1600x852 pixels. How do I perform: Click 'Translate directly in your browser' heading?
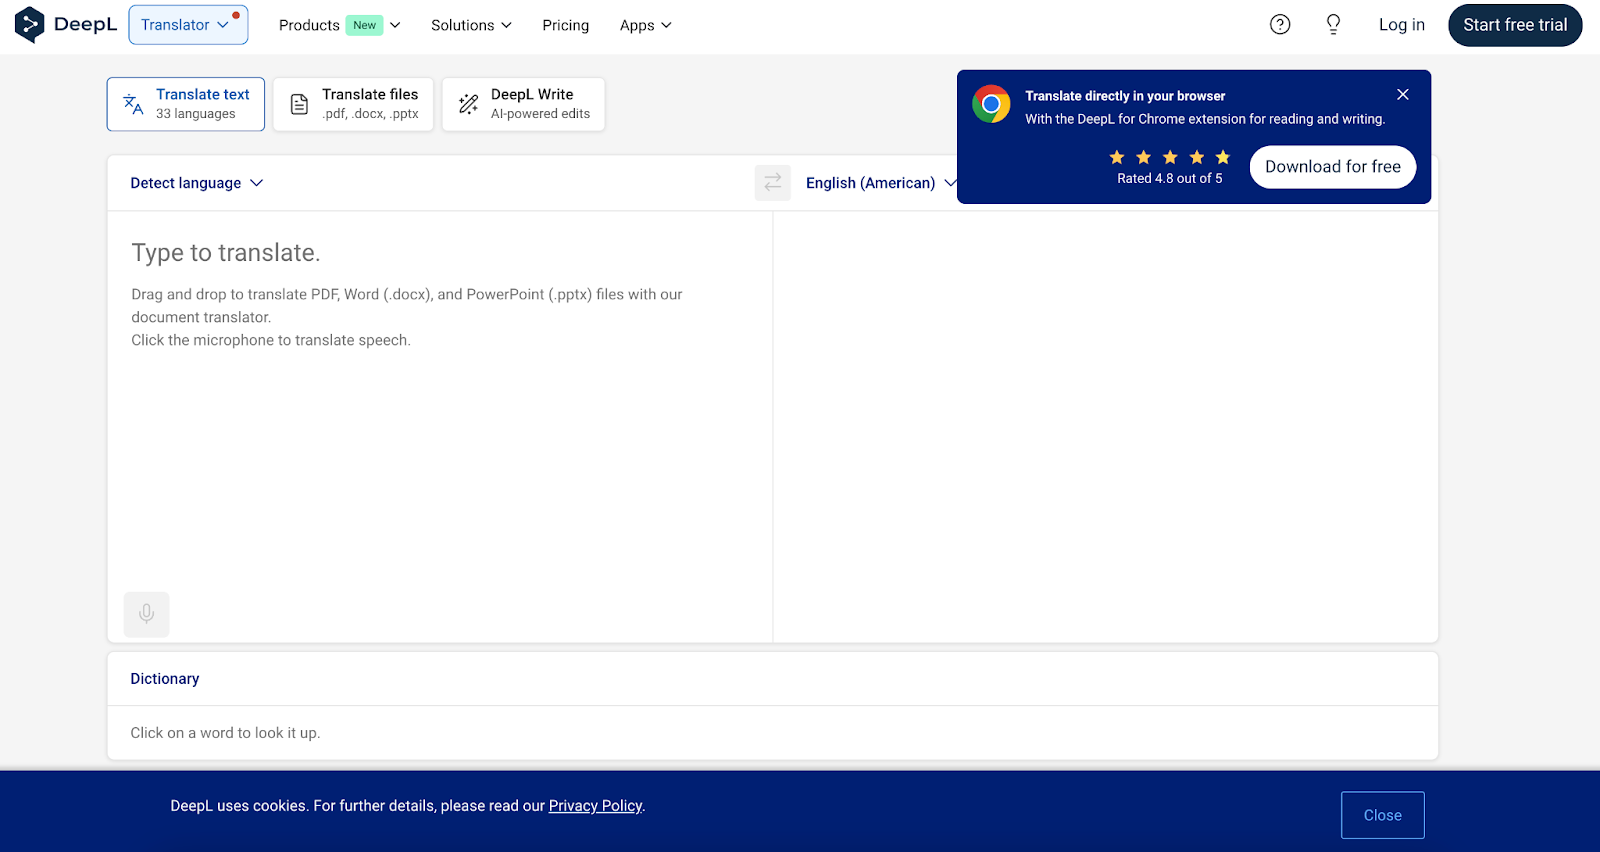click(1125, 96)
